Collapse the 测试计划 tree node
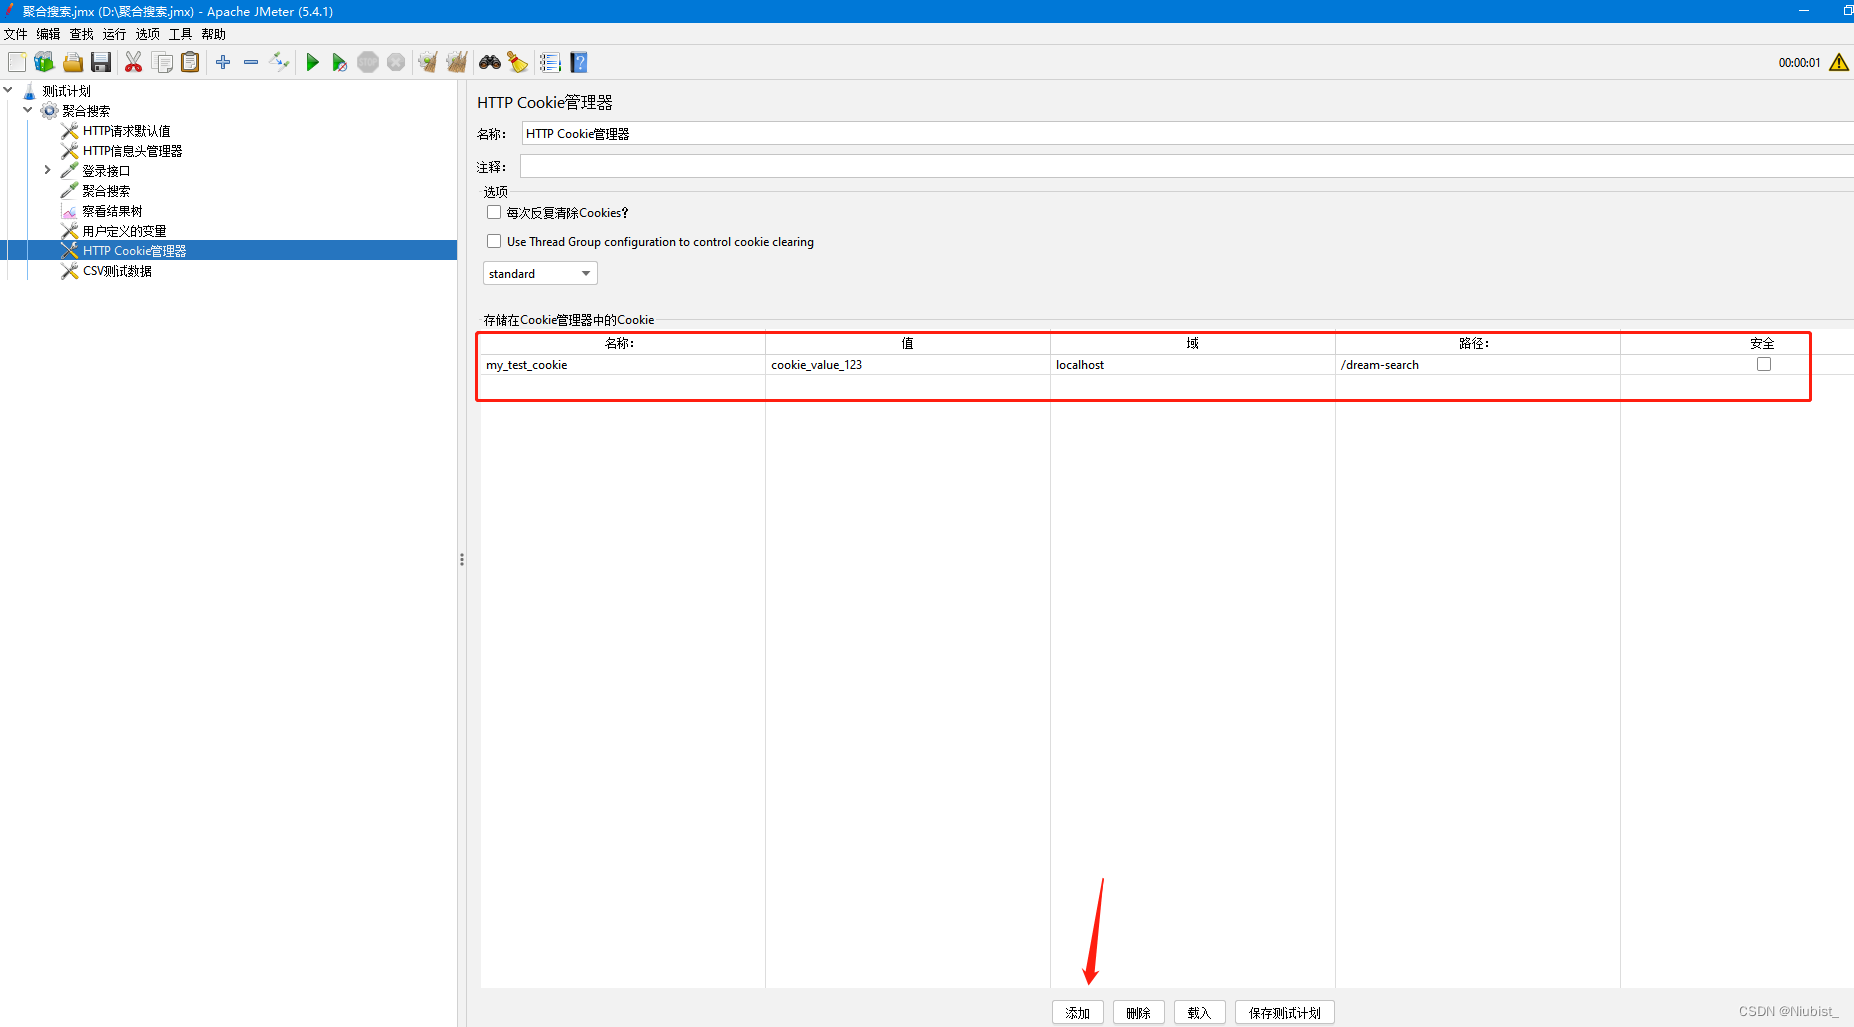Screen dimensions: 1854x1027 click(x=8, y=90)
